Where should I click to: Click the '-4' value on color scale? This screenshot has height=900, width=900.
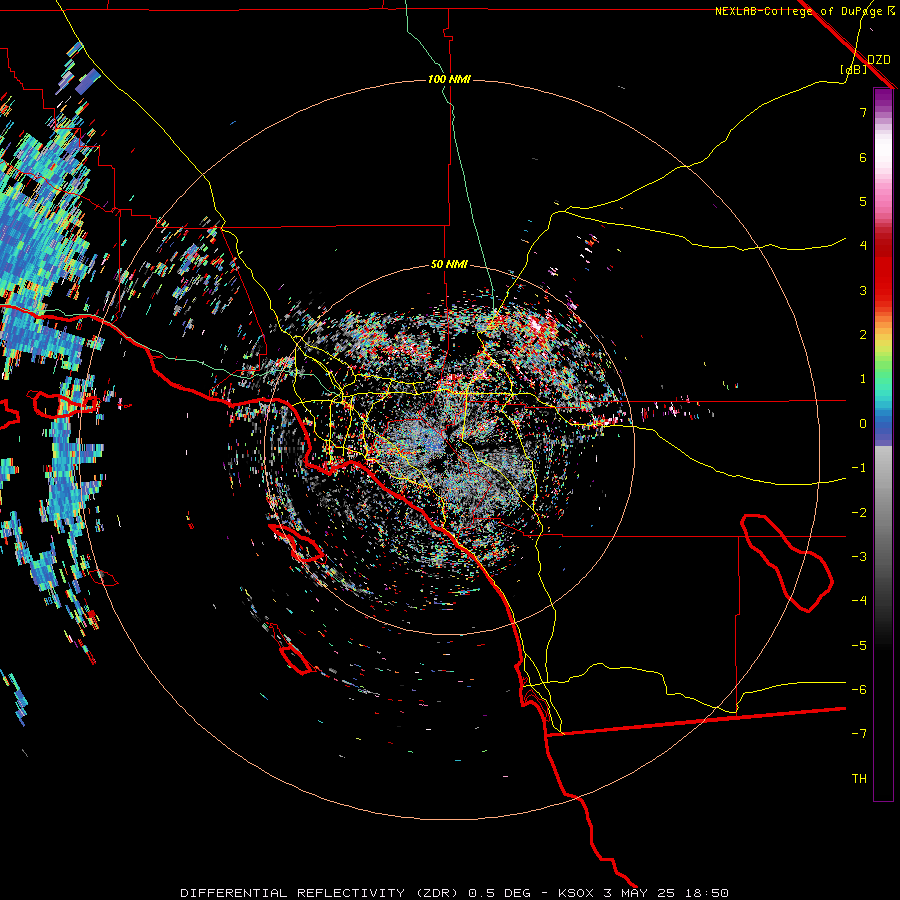click(x=859, y=600)
